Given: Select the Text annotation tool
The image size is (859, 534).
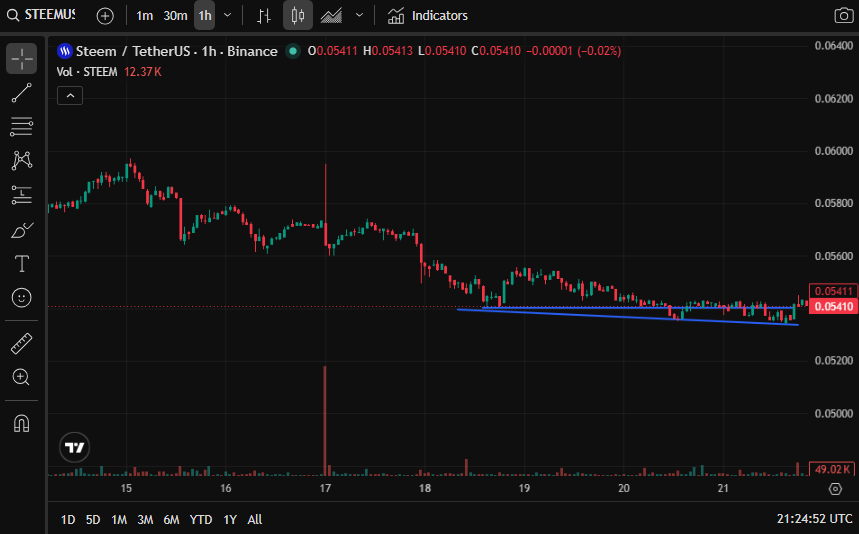Looking at the screenshot, I should point(21,264).
